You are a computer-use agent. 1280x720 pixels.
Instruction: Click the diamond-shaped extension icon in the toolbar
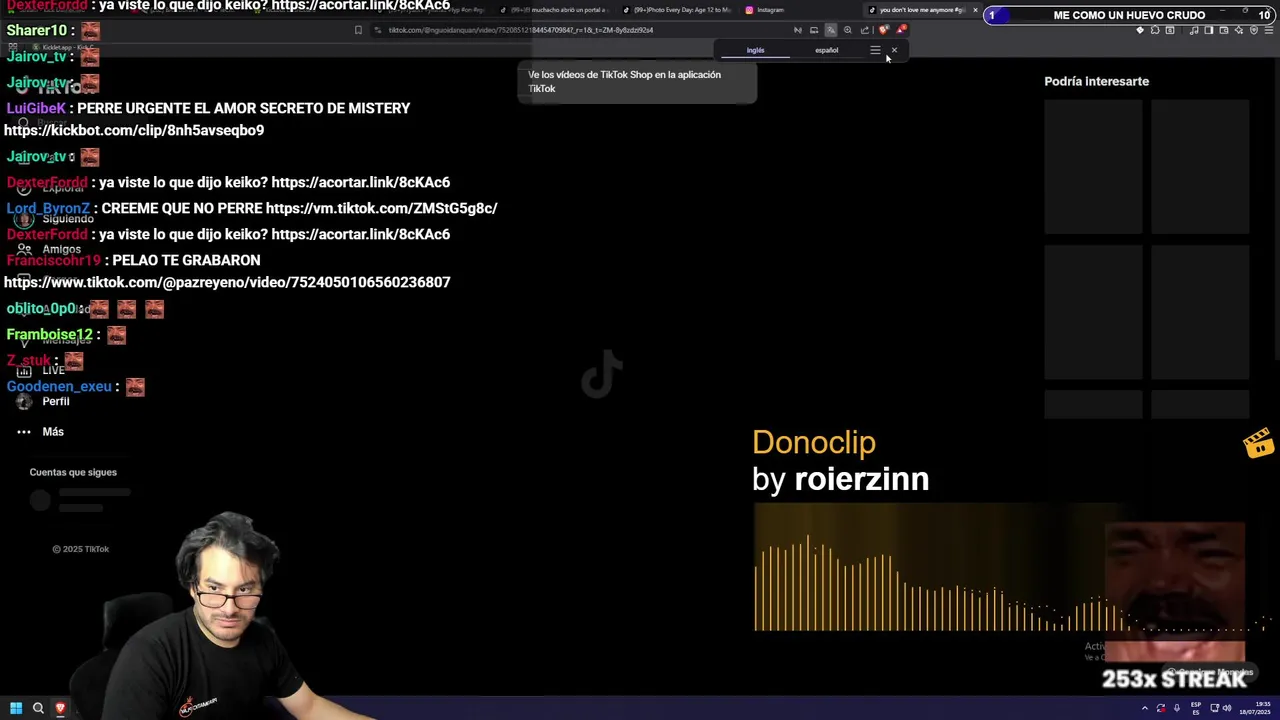tap(1140, 30)
